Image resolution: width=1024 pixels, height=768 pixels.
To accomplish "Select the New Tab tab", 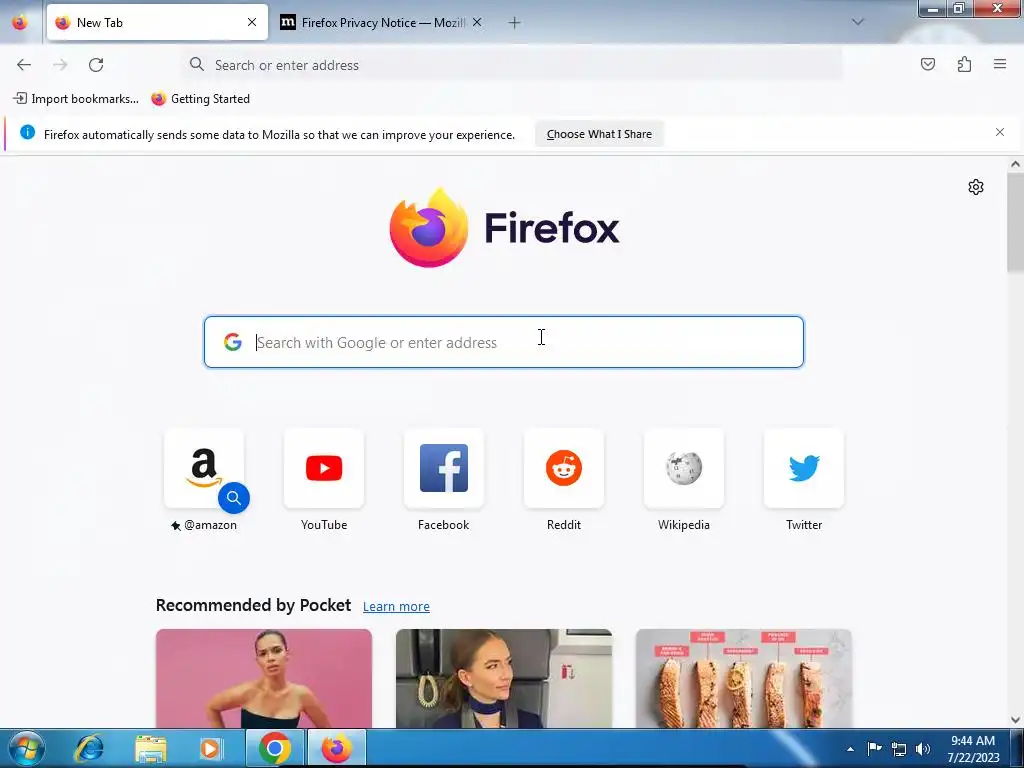I will pyautogui.click(x=157, y=22).
